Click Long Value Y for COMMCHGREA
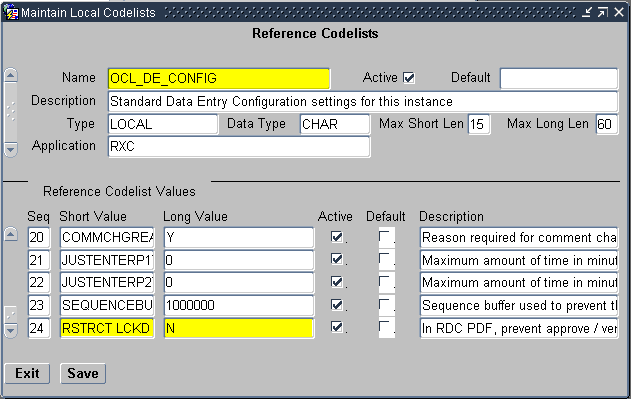The width and height of the screenshot is (631, 399). [x=239, y=237]
